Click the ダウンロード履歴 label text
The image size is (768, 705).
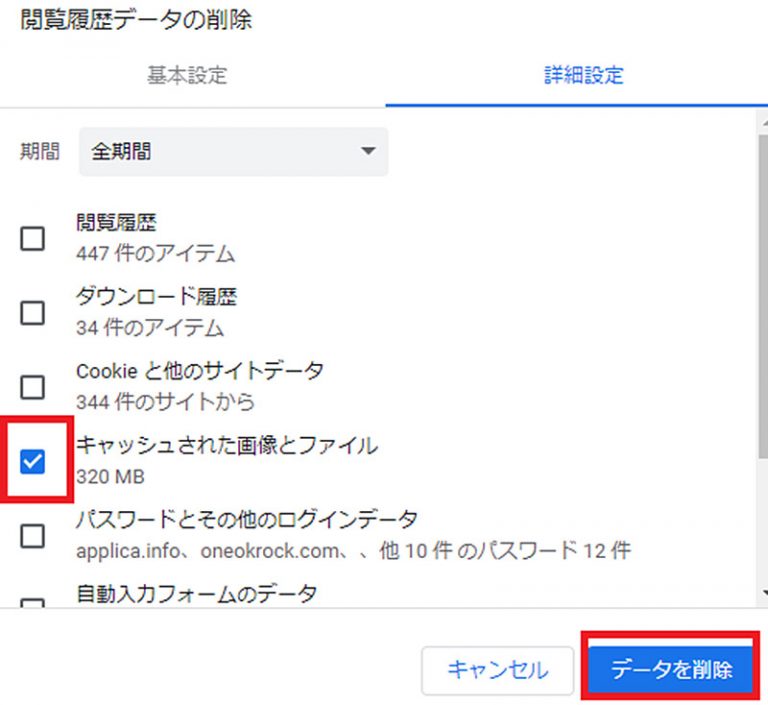point(156,297)
